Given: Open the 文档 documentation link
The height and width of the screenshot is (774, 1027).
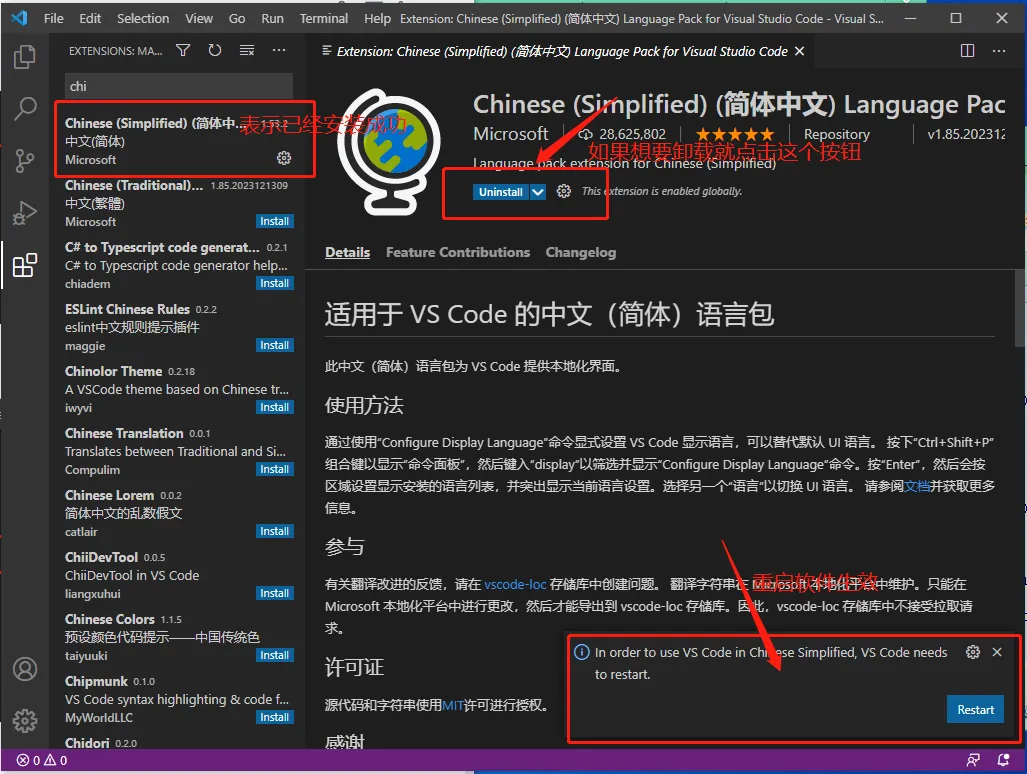Looking at the screenshot, I should [916, 486].
